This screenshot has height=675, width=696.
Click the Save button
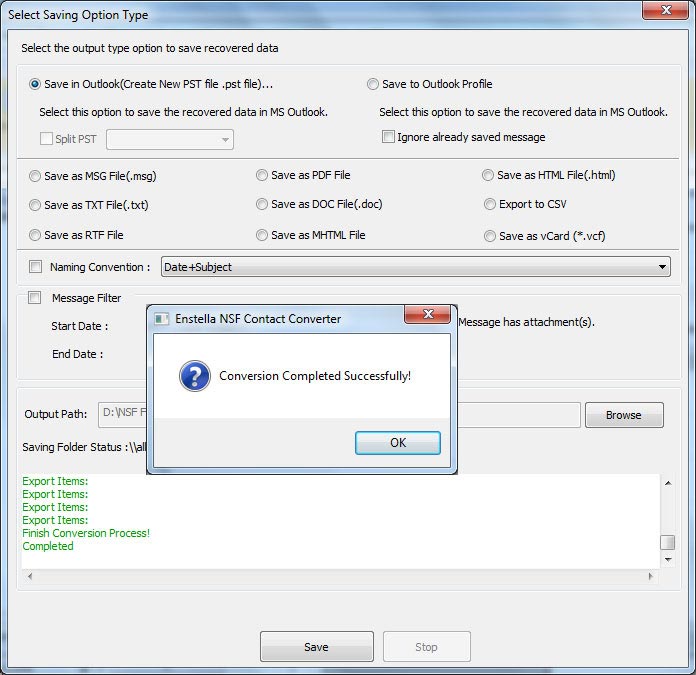pyautogui.click(x=316, y=647)
